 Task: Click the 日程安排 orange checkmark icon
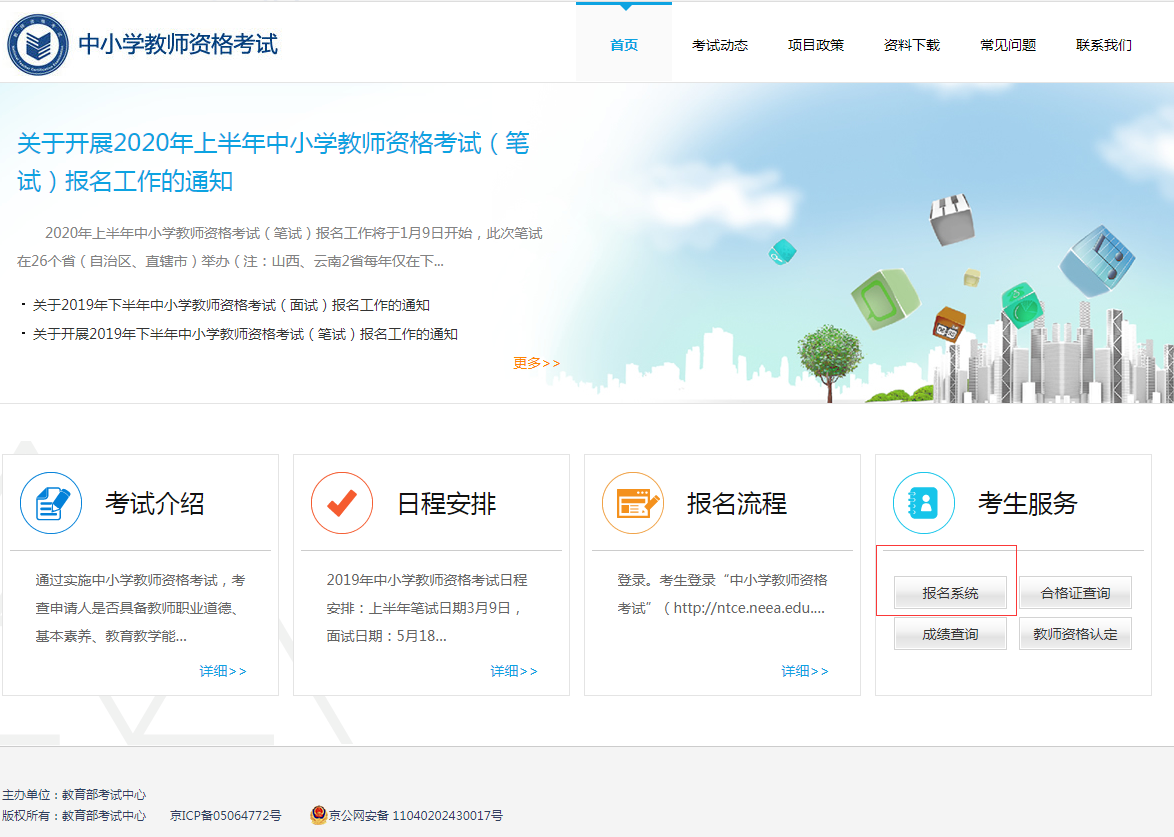[341, 503]
